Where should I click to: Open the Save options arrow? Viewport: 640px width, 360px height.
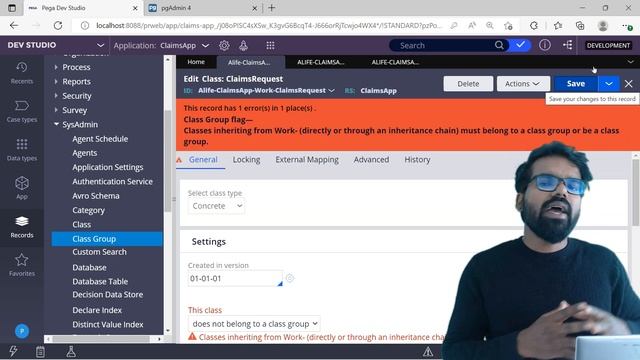tap(609, 84)
